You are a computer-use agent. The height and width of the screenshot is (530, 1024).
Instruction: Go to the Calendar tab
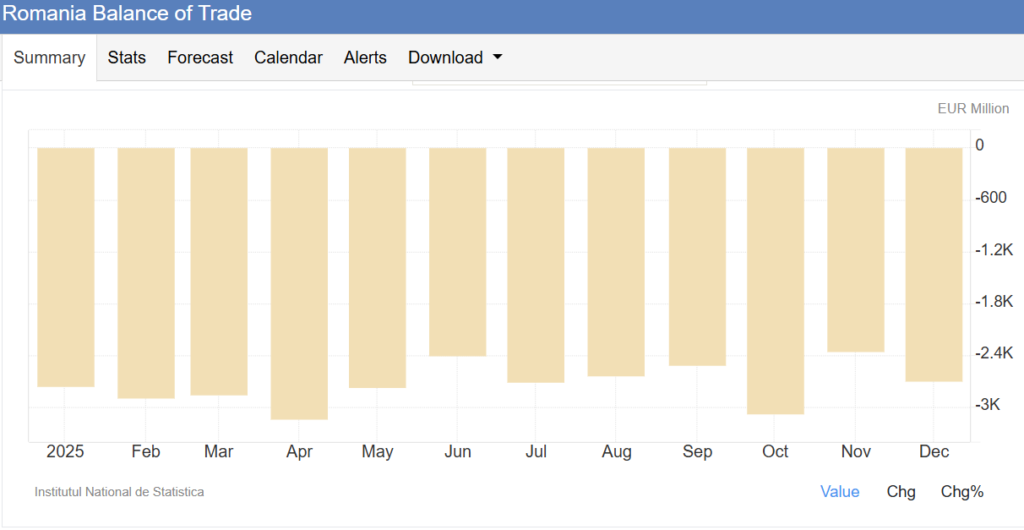click(x=288, y=58)
